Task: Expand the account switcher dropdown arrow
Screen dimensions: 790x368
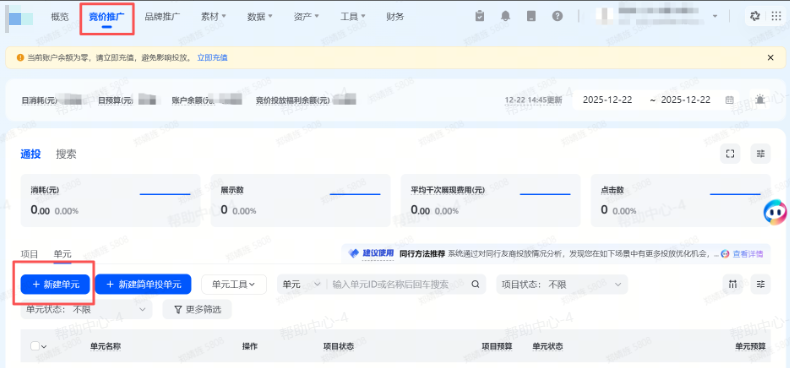Action: [714, 16]
